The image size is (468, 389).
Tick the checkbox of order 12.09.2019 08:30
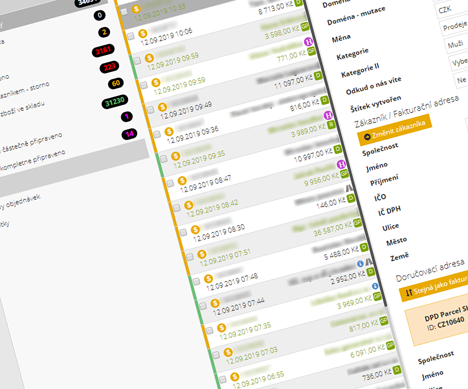click(x=183, y=232)
